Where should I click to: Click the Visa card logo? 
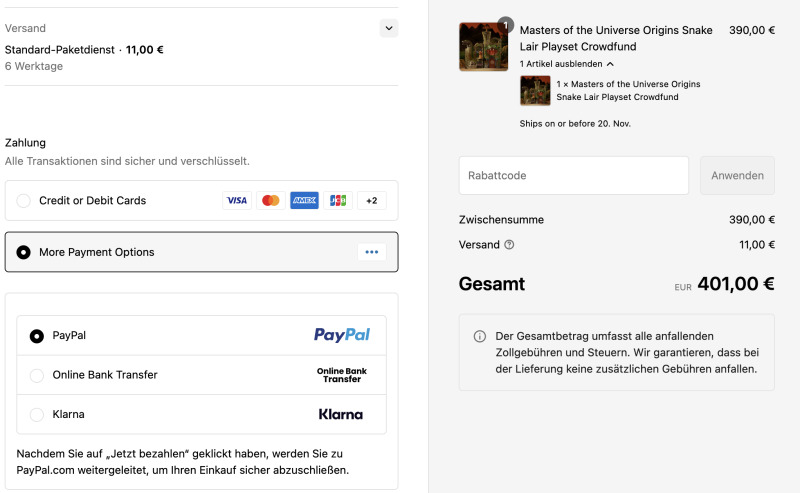(x=237, y=201)
